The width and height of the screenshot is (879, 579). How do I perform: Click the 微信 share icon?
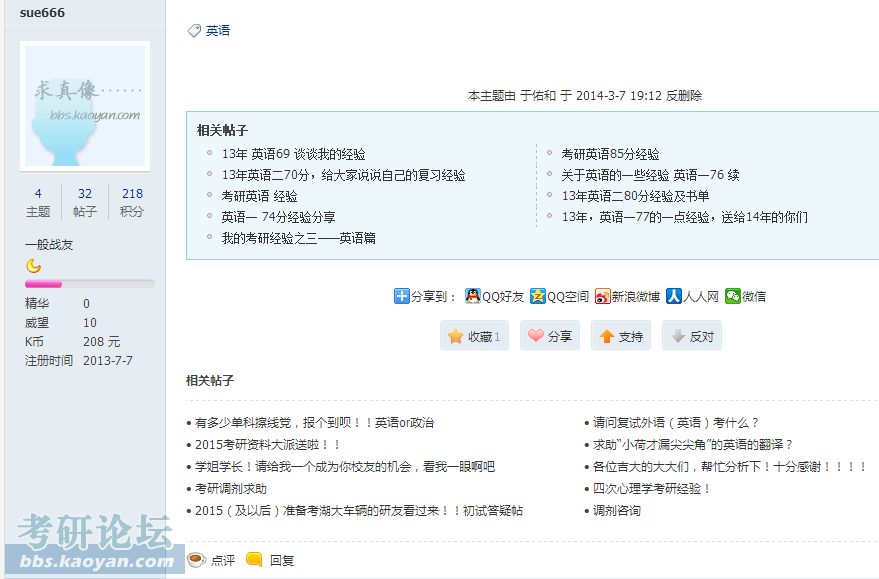pos(733,296)
